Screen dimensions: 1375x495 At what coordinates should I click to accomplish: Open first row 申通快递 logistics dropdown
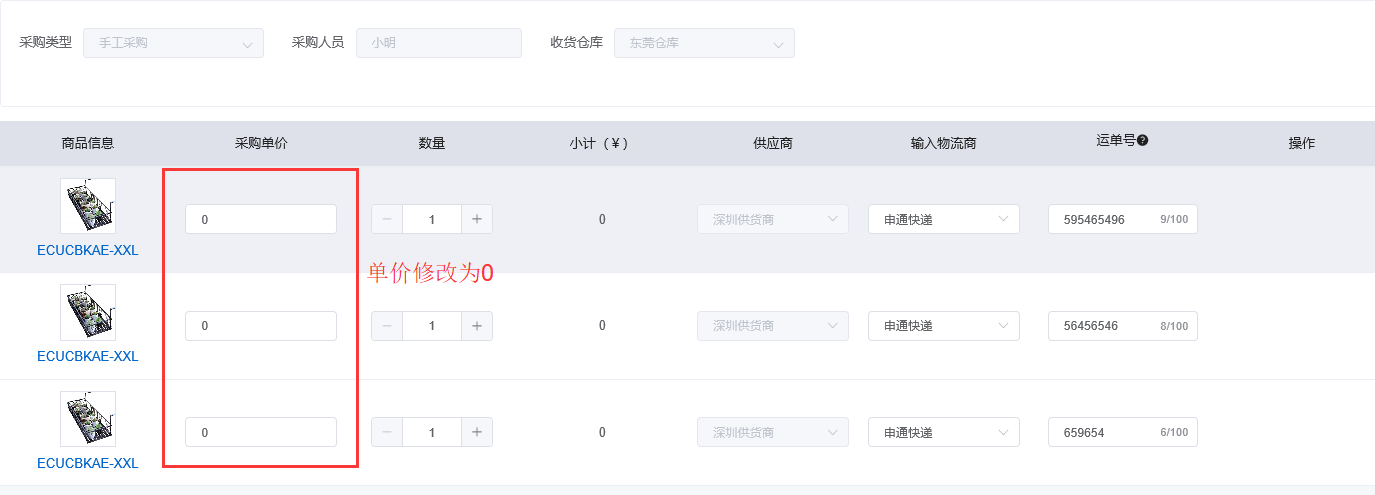943,219
